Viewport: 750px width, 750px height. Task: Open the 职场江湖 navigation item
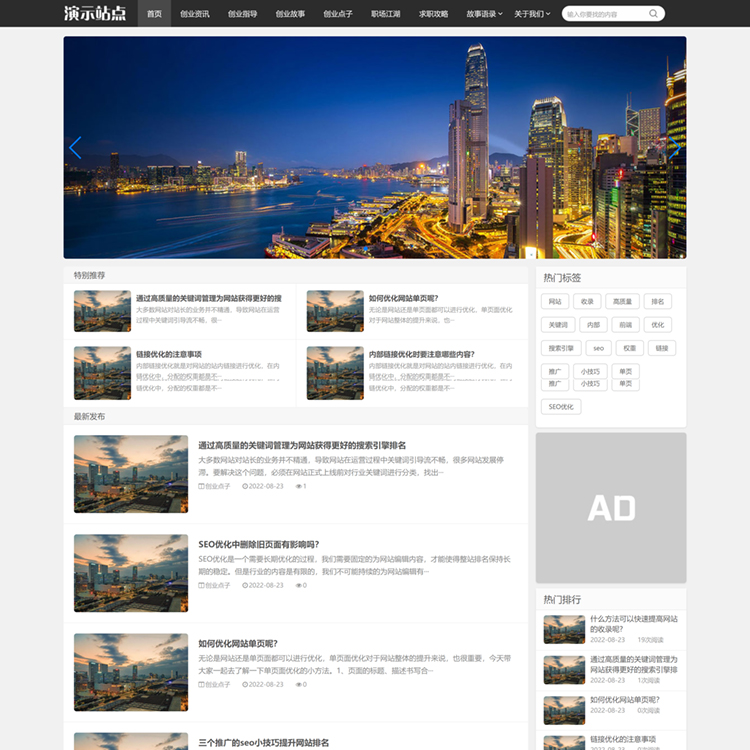[x=386, y=14]
